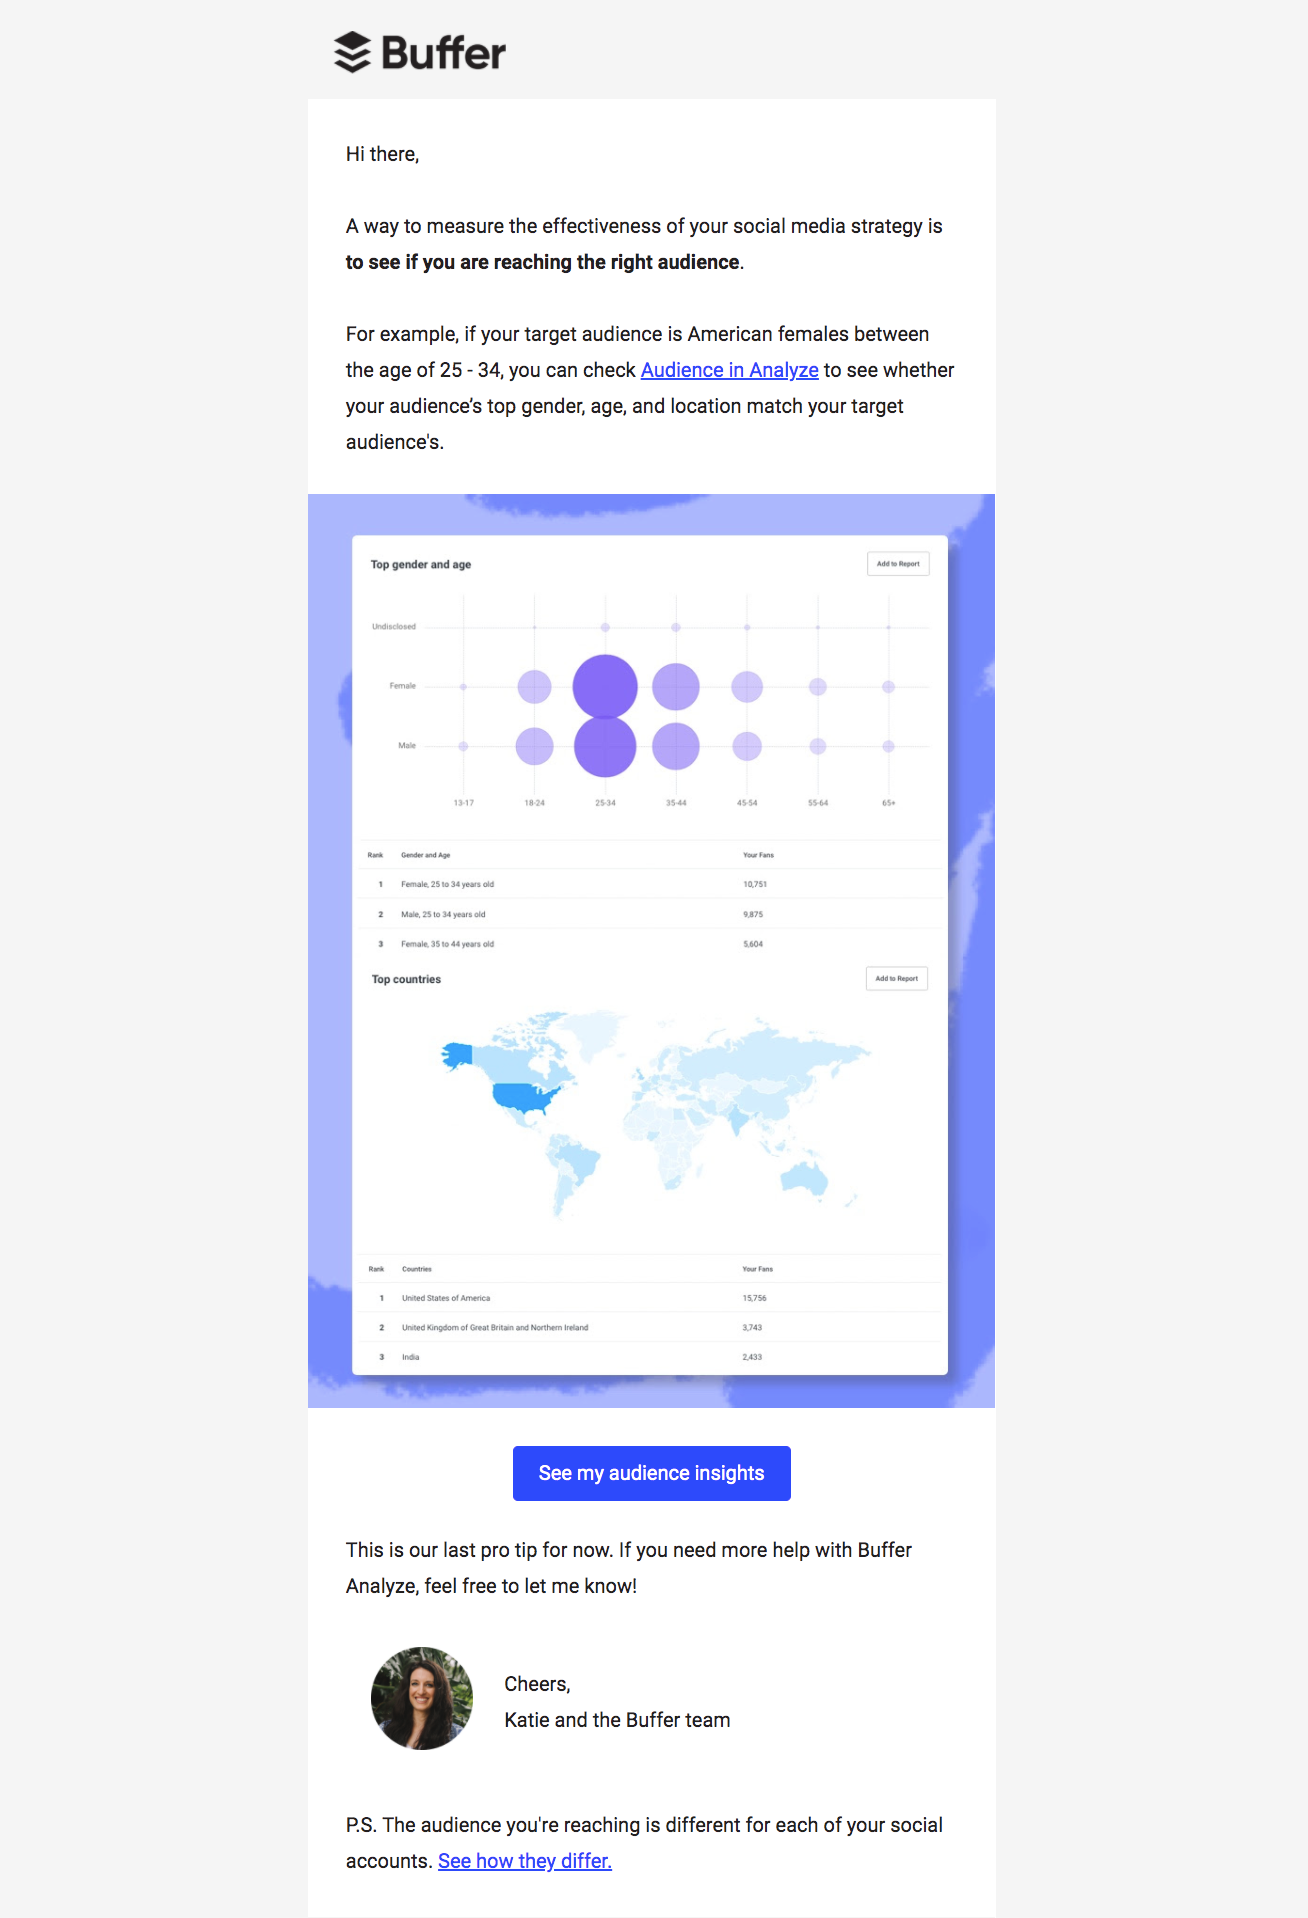Screen dimensions: 1308x1918
Task: Select the largest Female 25-34 bubble
Action: pyautogui.click(x=604, y=684)
